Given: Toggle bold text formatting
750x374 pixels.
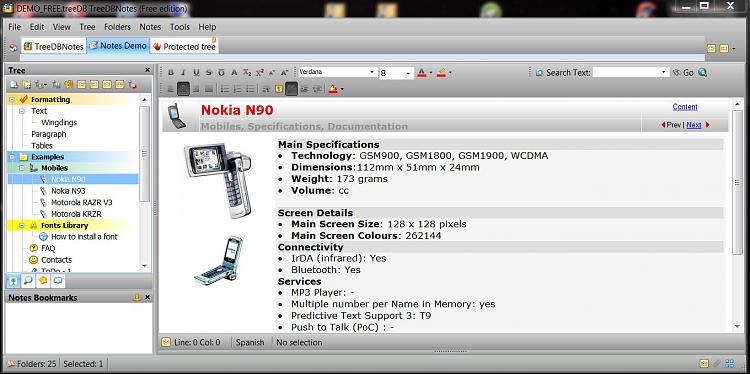Looking at the screenshot, I should (x=171, y=73).
